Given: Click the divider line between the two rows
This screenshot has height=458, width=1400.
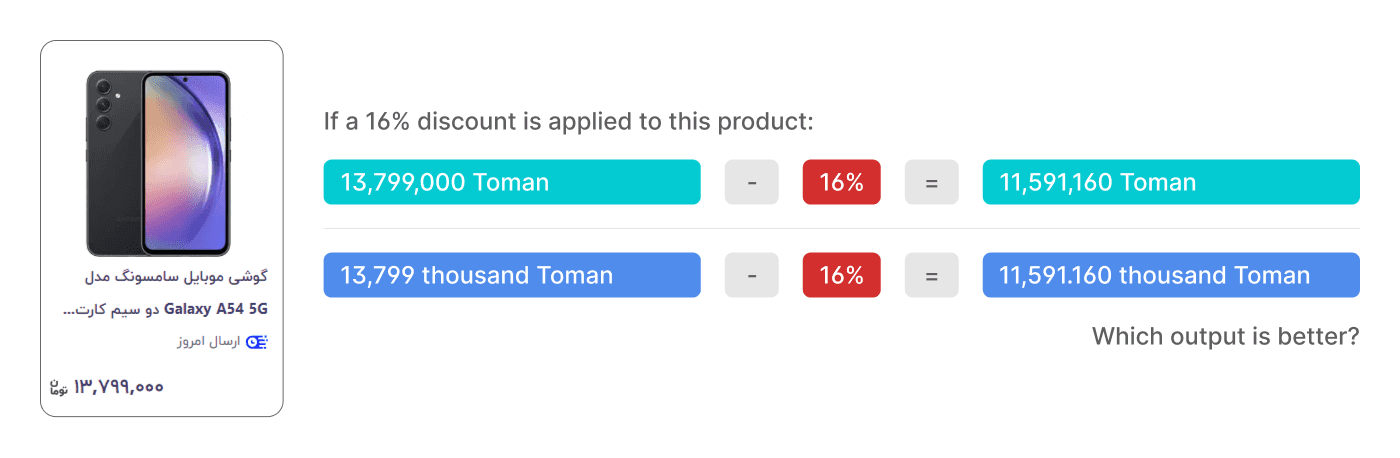Looking at the screenshot, I should (x=842, y=228).
